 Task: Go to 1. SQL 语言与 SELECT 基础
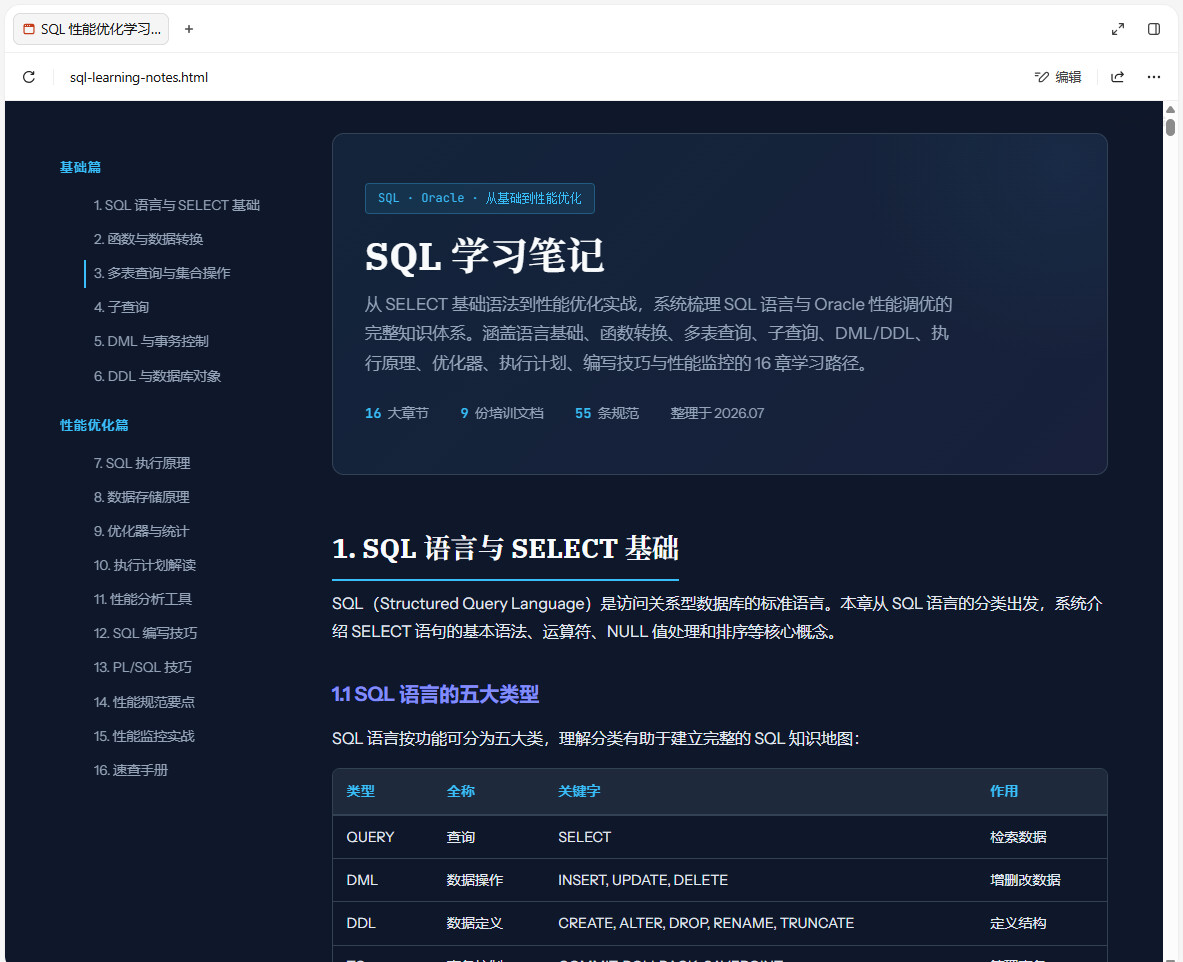pyautogui.click(x=177, y=205)
